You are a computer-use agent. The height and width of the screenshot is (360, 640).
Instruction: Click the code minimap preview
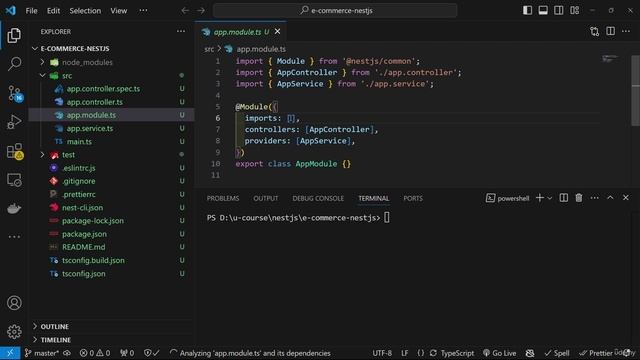[610, 59]
